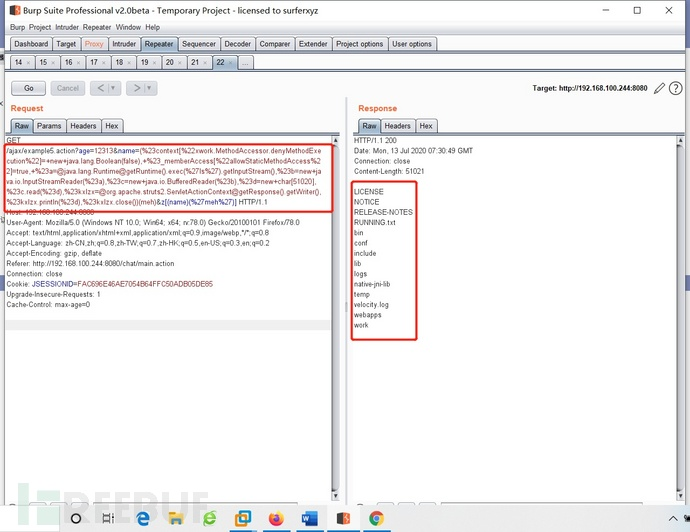The width and height of the screenshot is (690, 532).
Task: Open the Window menu
Action: (128, 27)
